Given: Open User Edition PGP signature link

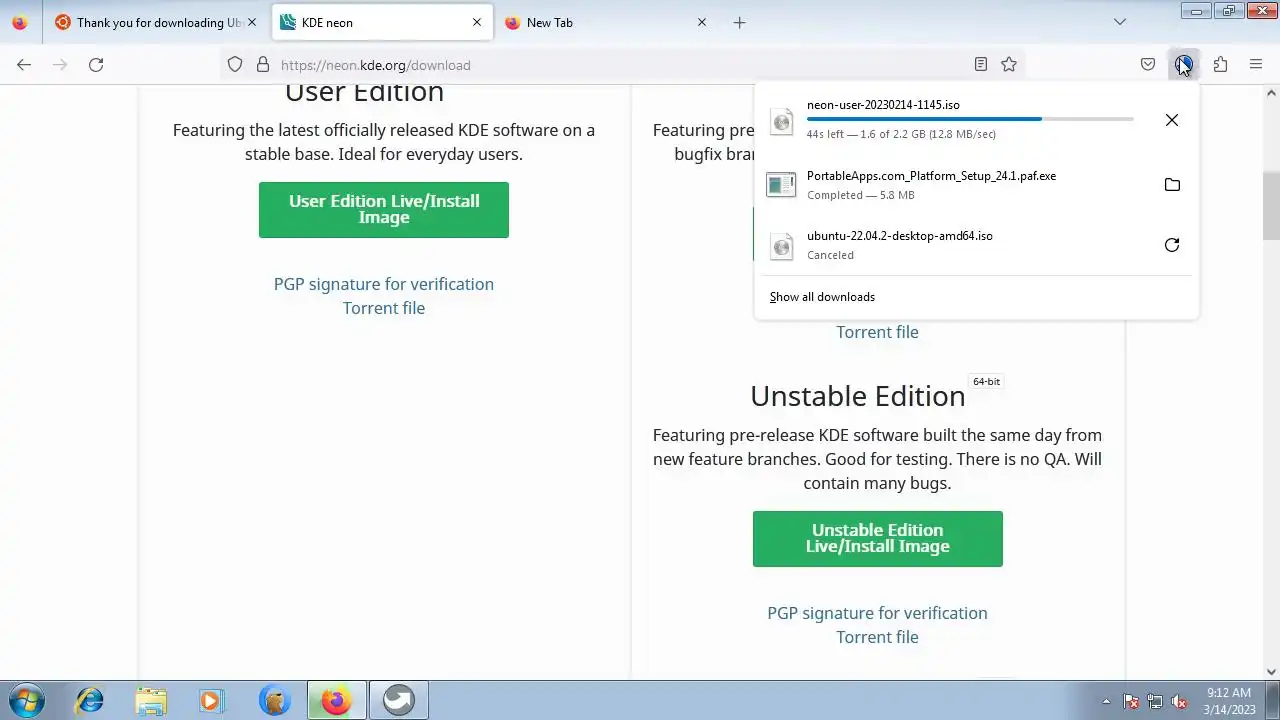Looking at the screenshot, I should coord(384,284).
